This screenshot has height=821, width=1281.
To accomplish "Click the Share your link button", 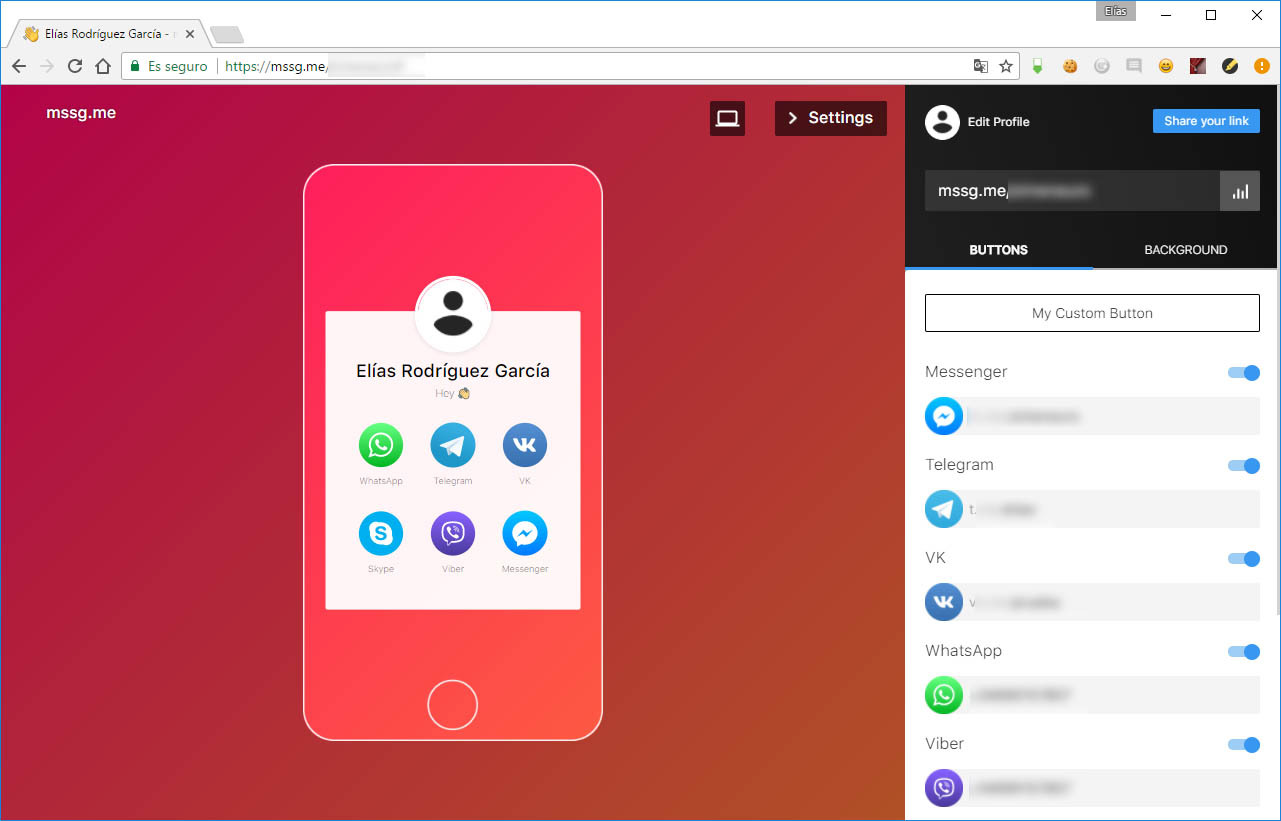I will (x=1206, y=121).
